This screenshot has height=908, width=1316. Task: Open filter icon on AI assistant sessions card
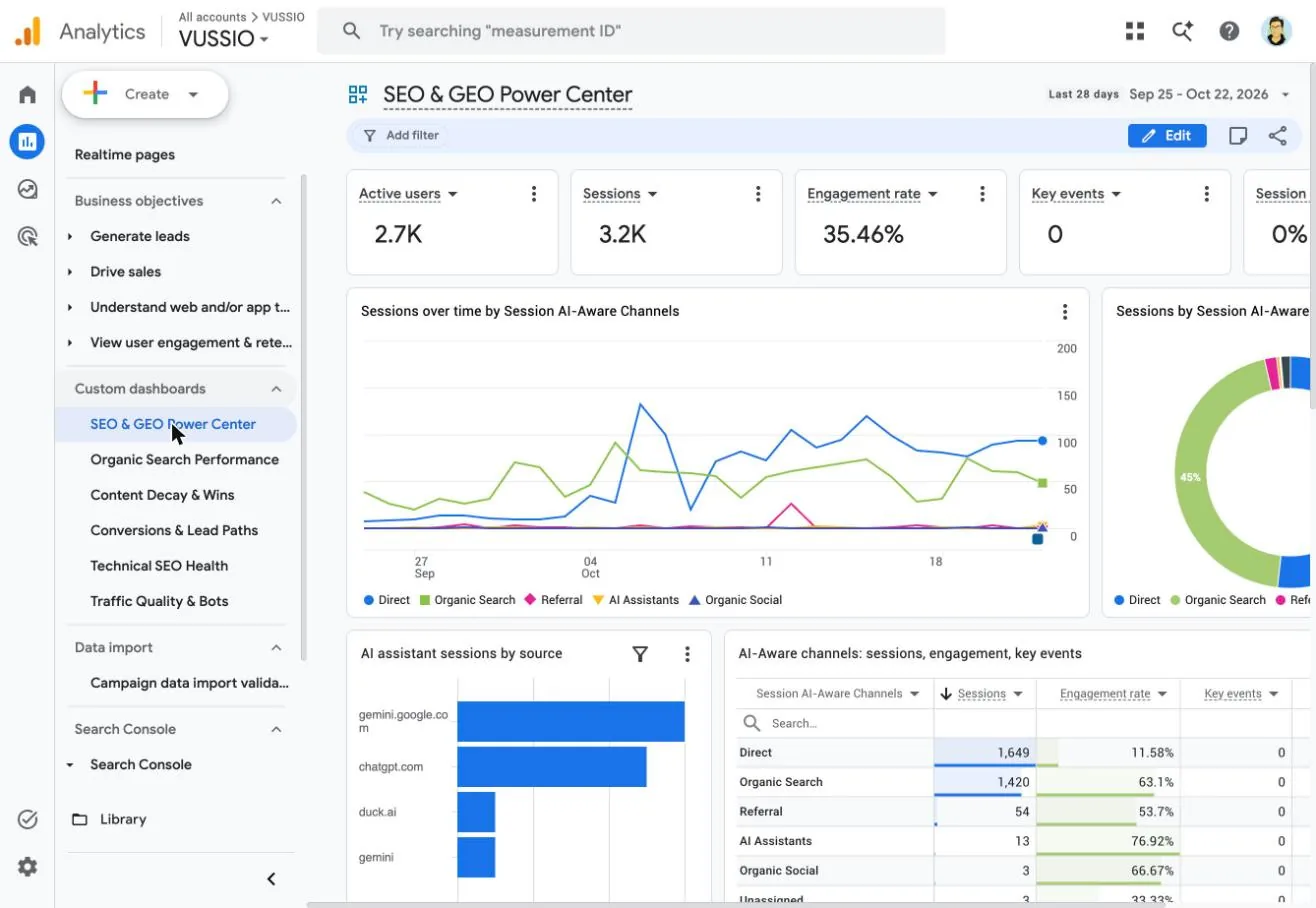pos(640,654)
